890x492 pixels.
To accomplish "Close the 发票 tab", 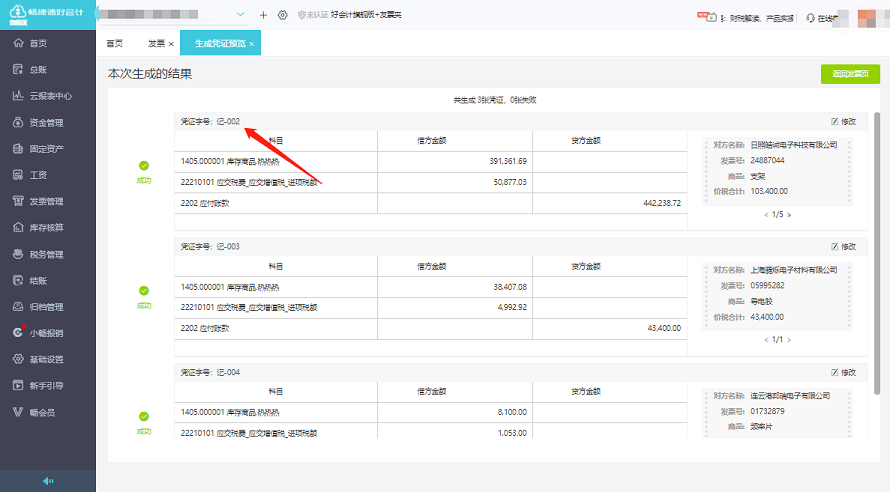I will 171,44.
